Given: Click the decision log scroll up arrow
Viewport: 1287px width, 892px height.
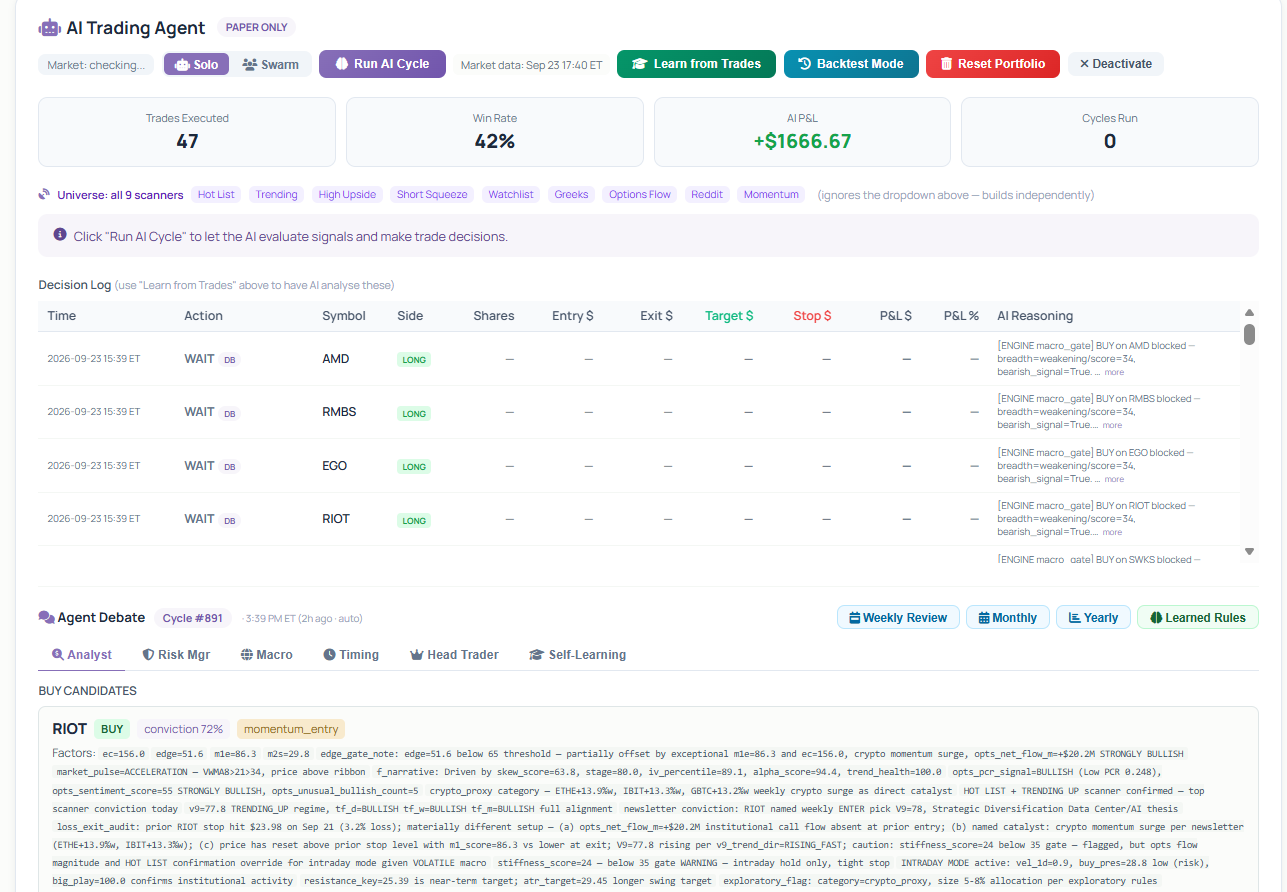Looking at the screenshot, I should [1249, 313].
